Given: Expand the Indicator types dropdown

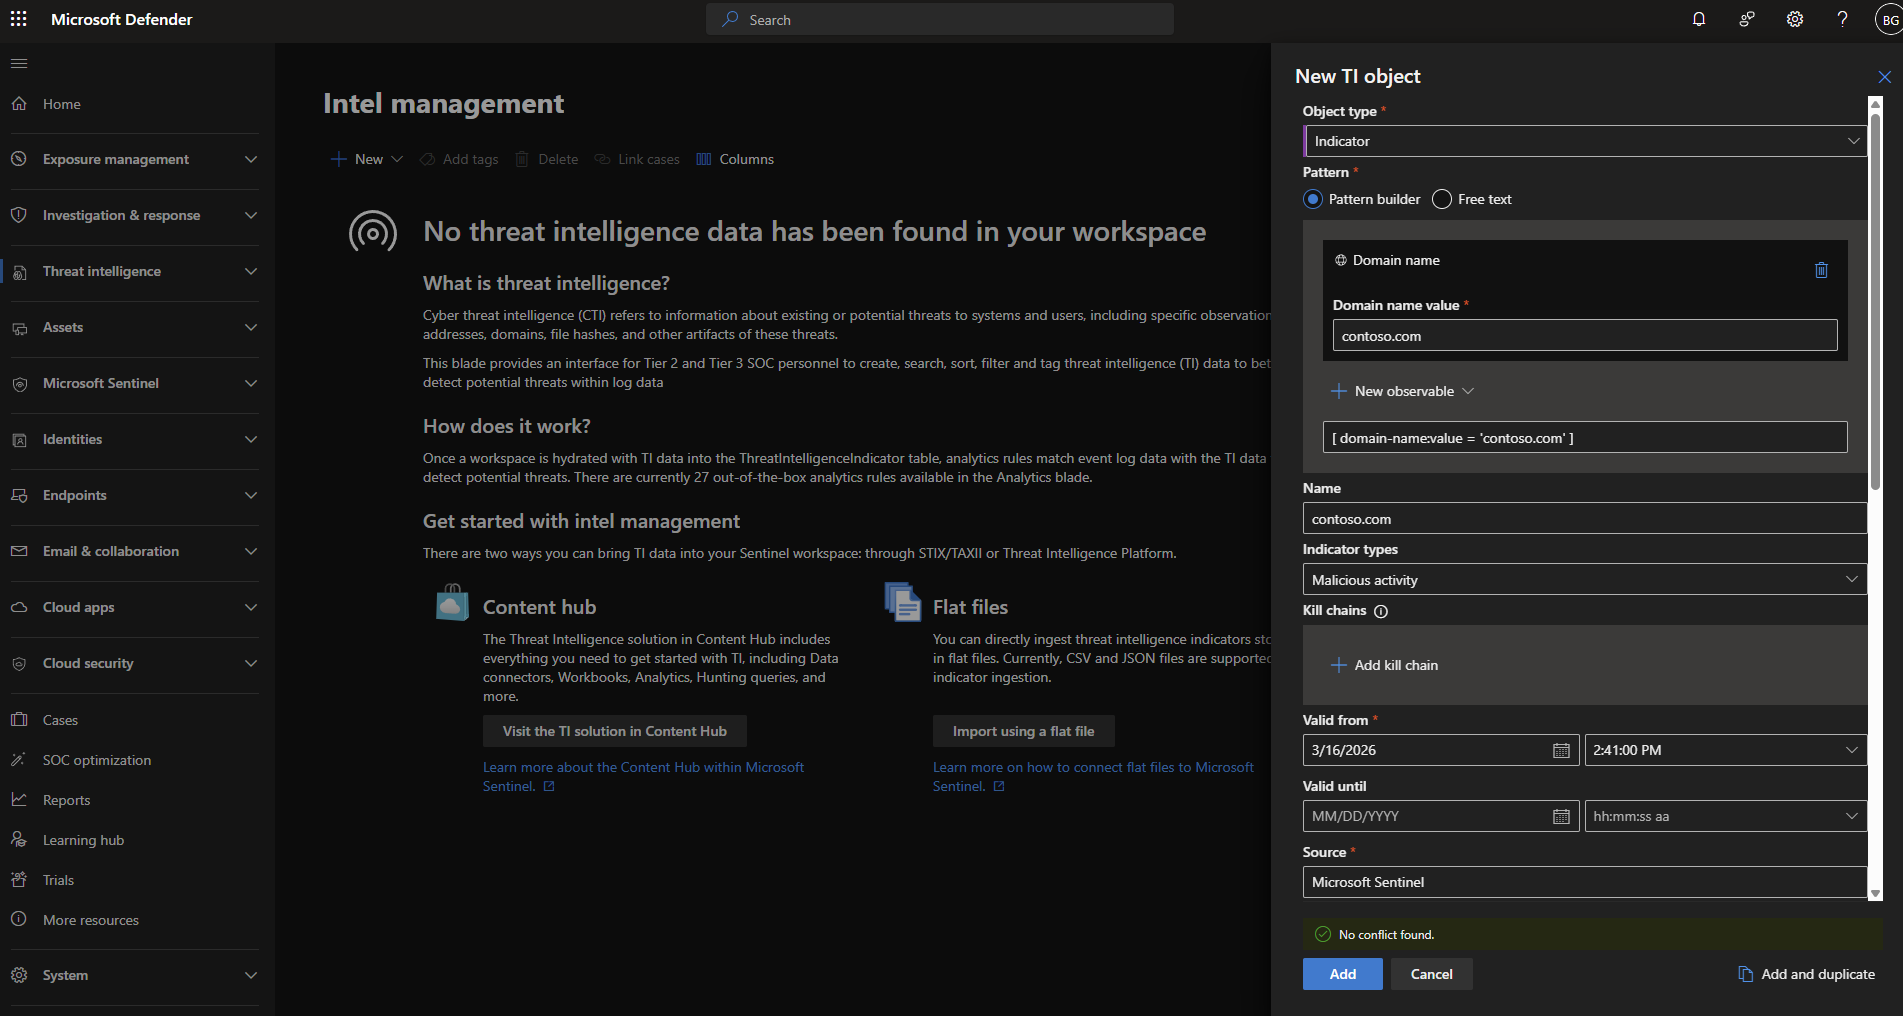Looking at the screenshot, I should [x=1584, y=581].
